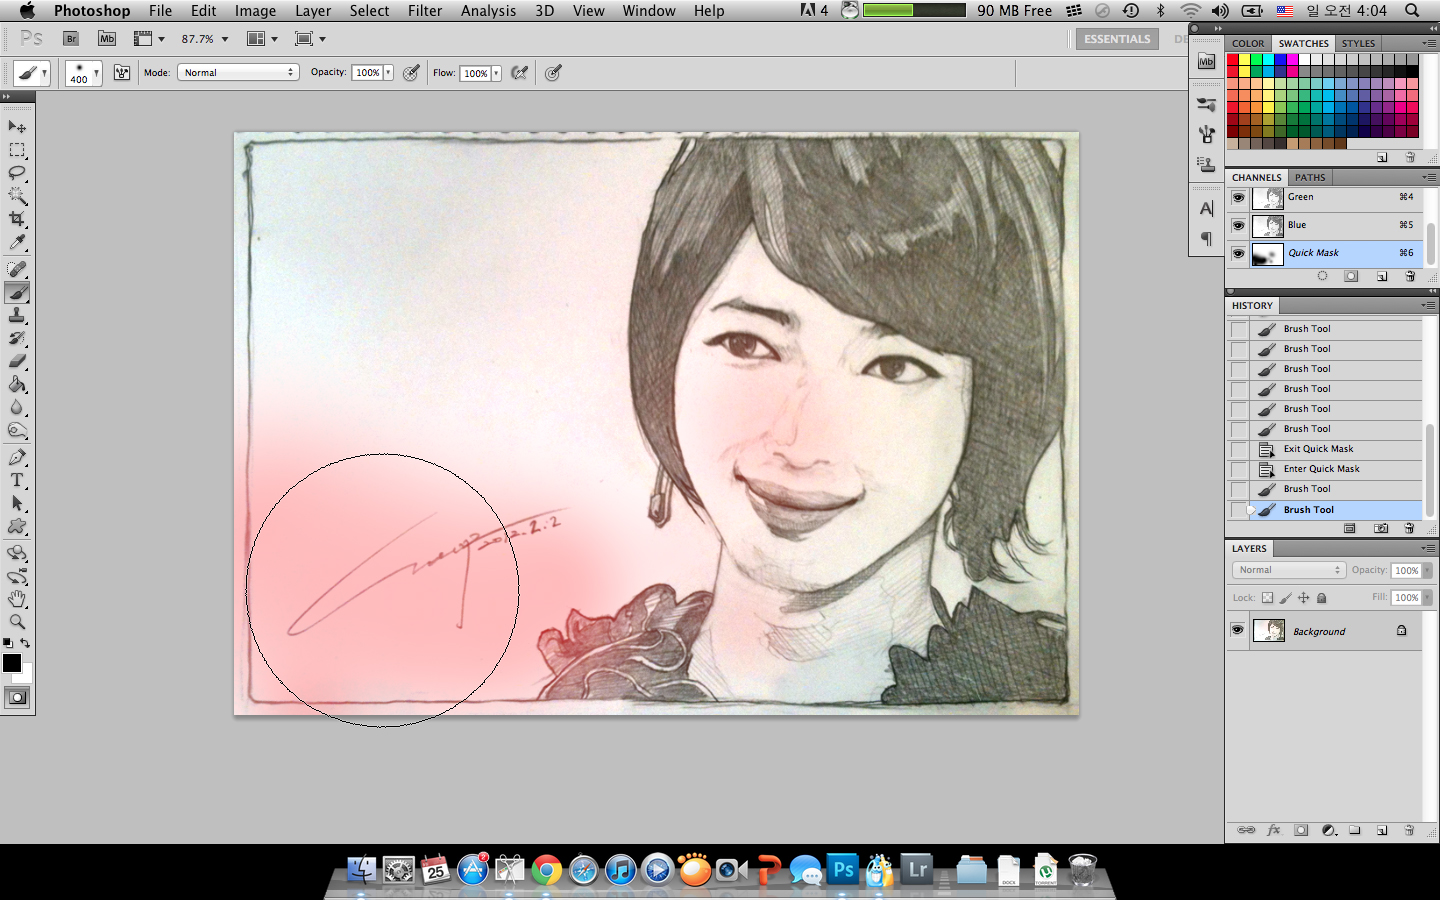This screenshot has width=1440, height=900.
Task: Select the Custom Shape tool
Action: tap(17, 526)
